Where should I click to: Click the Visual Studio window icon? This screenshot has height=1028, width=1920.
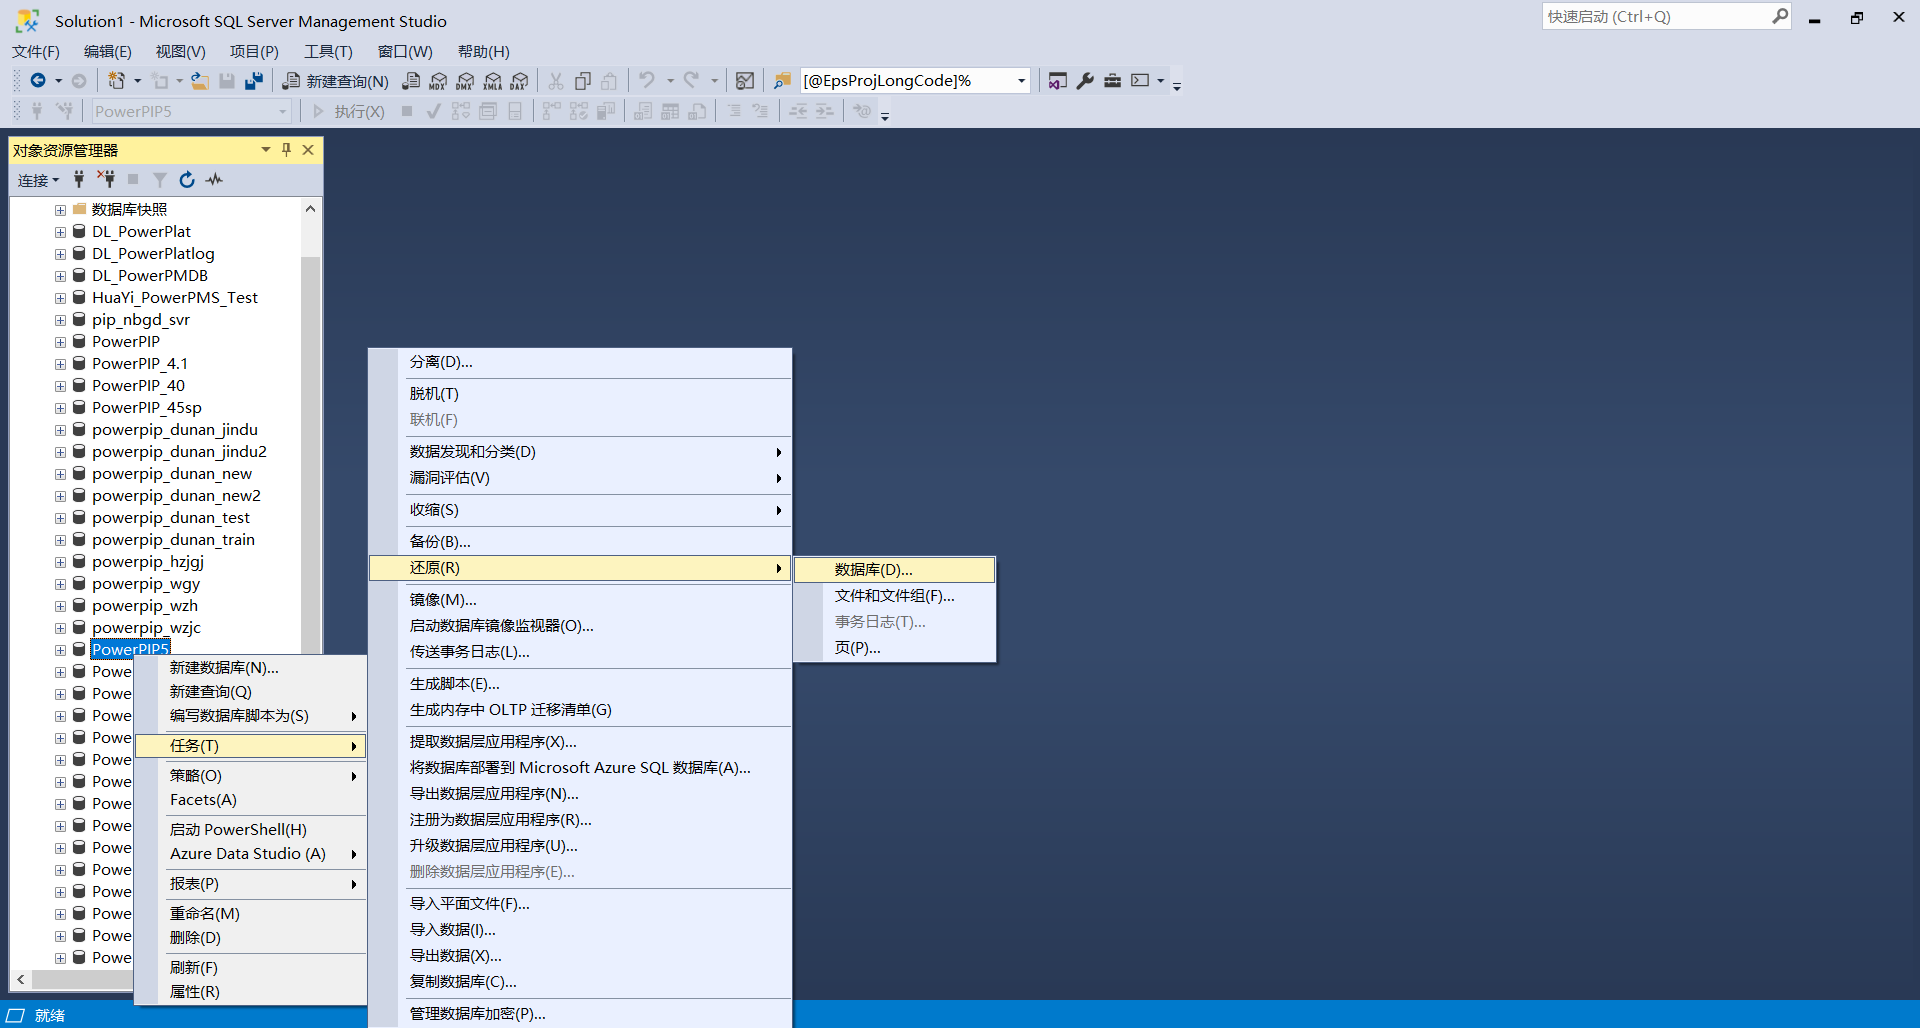(x=1057, y=81)
